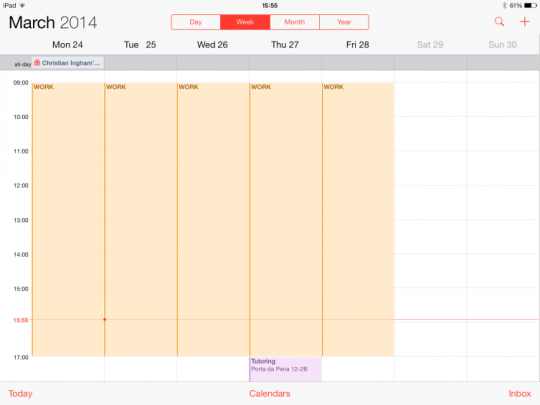The image size is (540, 405).
Task: Open the Inbox
Action: [520, 394]
